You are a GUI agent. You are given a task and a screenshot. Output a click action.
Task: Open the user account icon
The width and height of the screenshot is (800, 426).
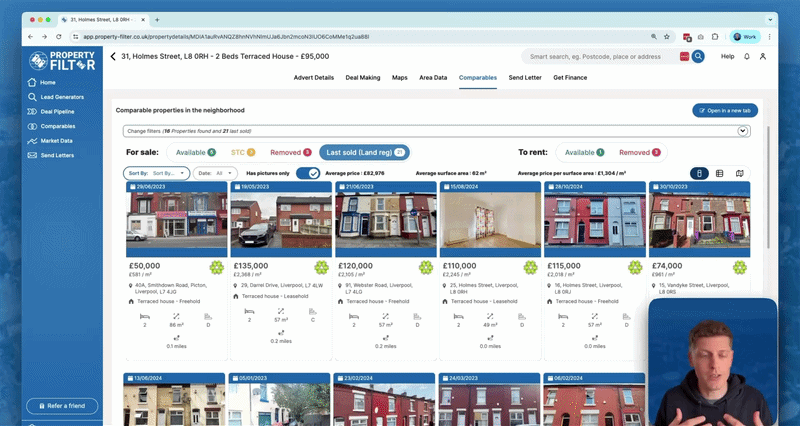[x=763, y=57]
